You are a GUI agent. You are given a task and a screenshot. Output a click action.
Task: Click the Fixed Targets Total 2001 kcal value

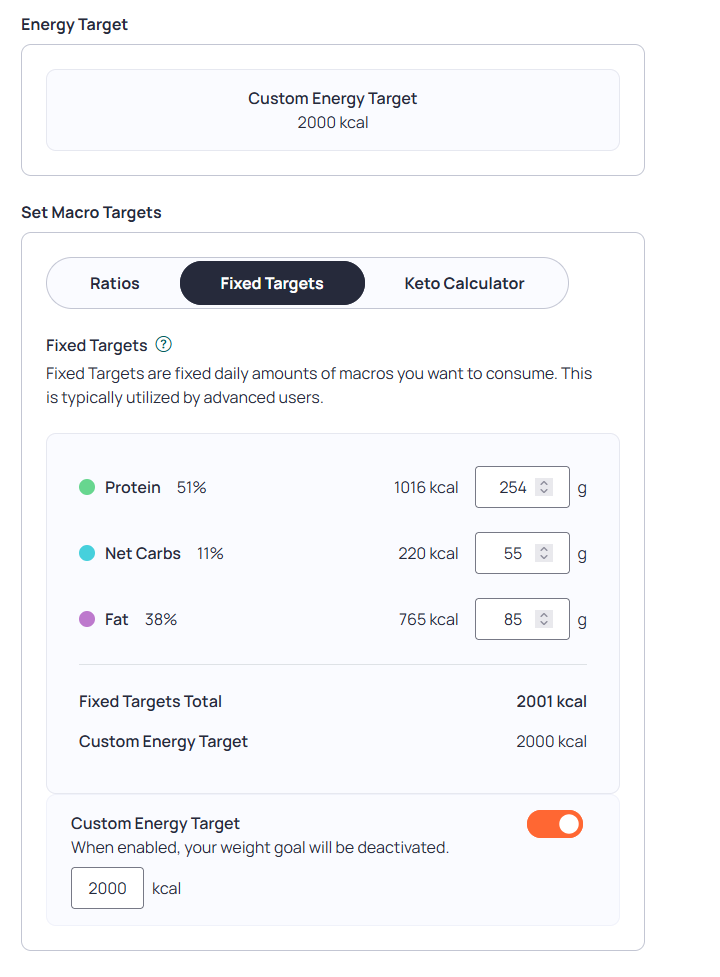coord(551,702)
